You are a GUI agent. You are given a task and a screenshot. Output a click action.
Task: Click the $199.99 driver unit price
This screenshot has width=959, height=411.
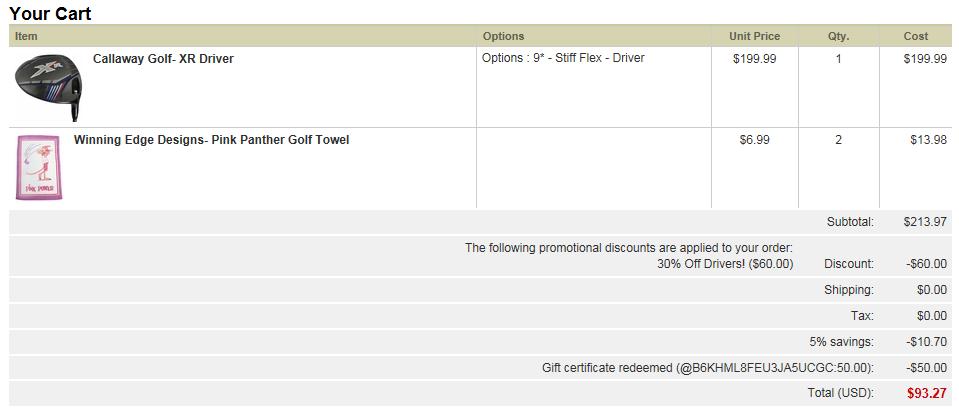pos(754,59)
